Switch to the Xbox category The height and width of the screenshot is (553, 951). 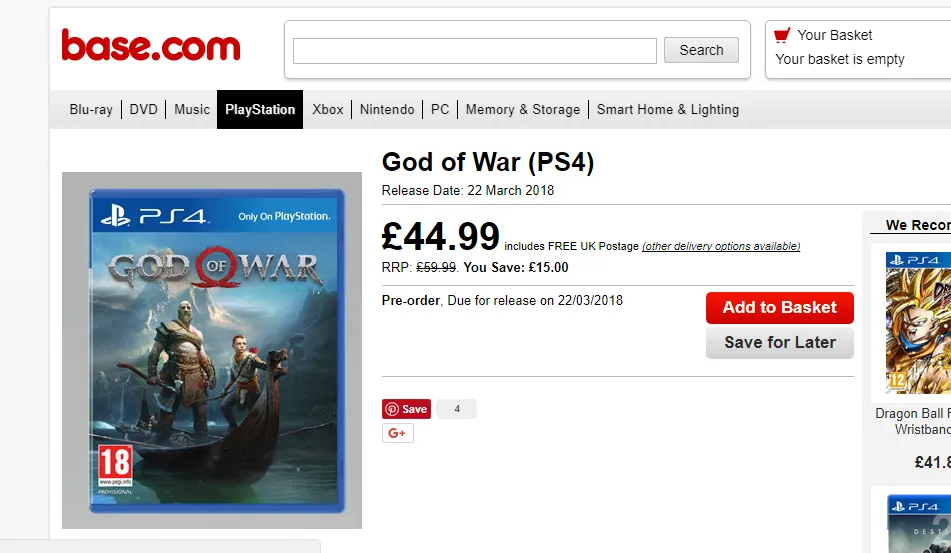coord(328,110)
